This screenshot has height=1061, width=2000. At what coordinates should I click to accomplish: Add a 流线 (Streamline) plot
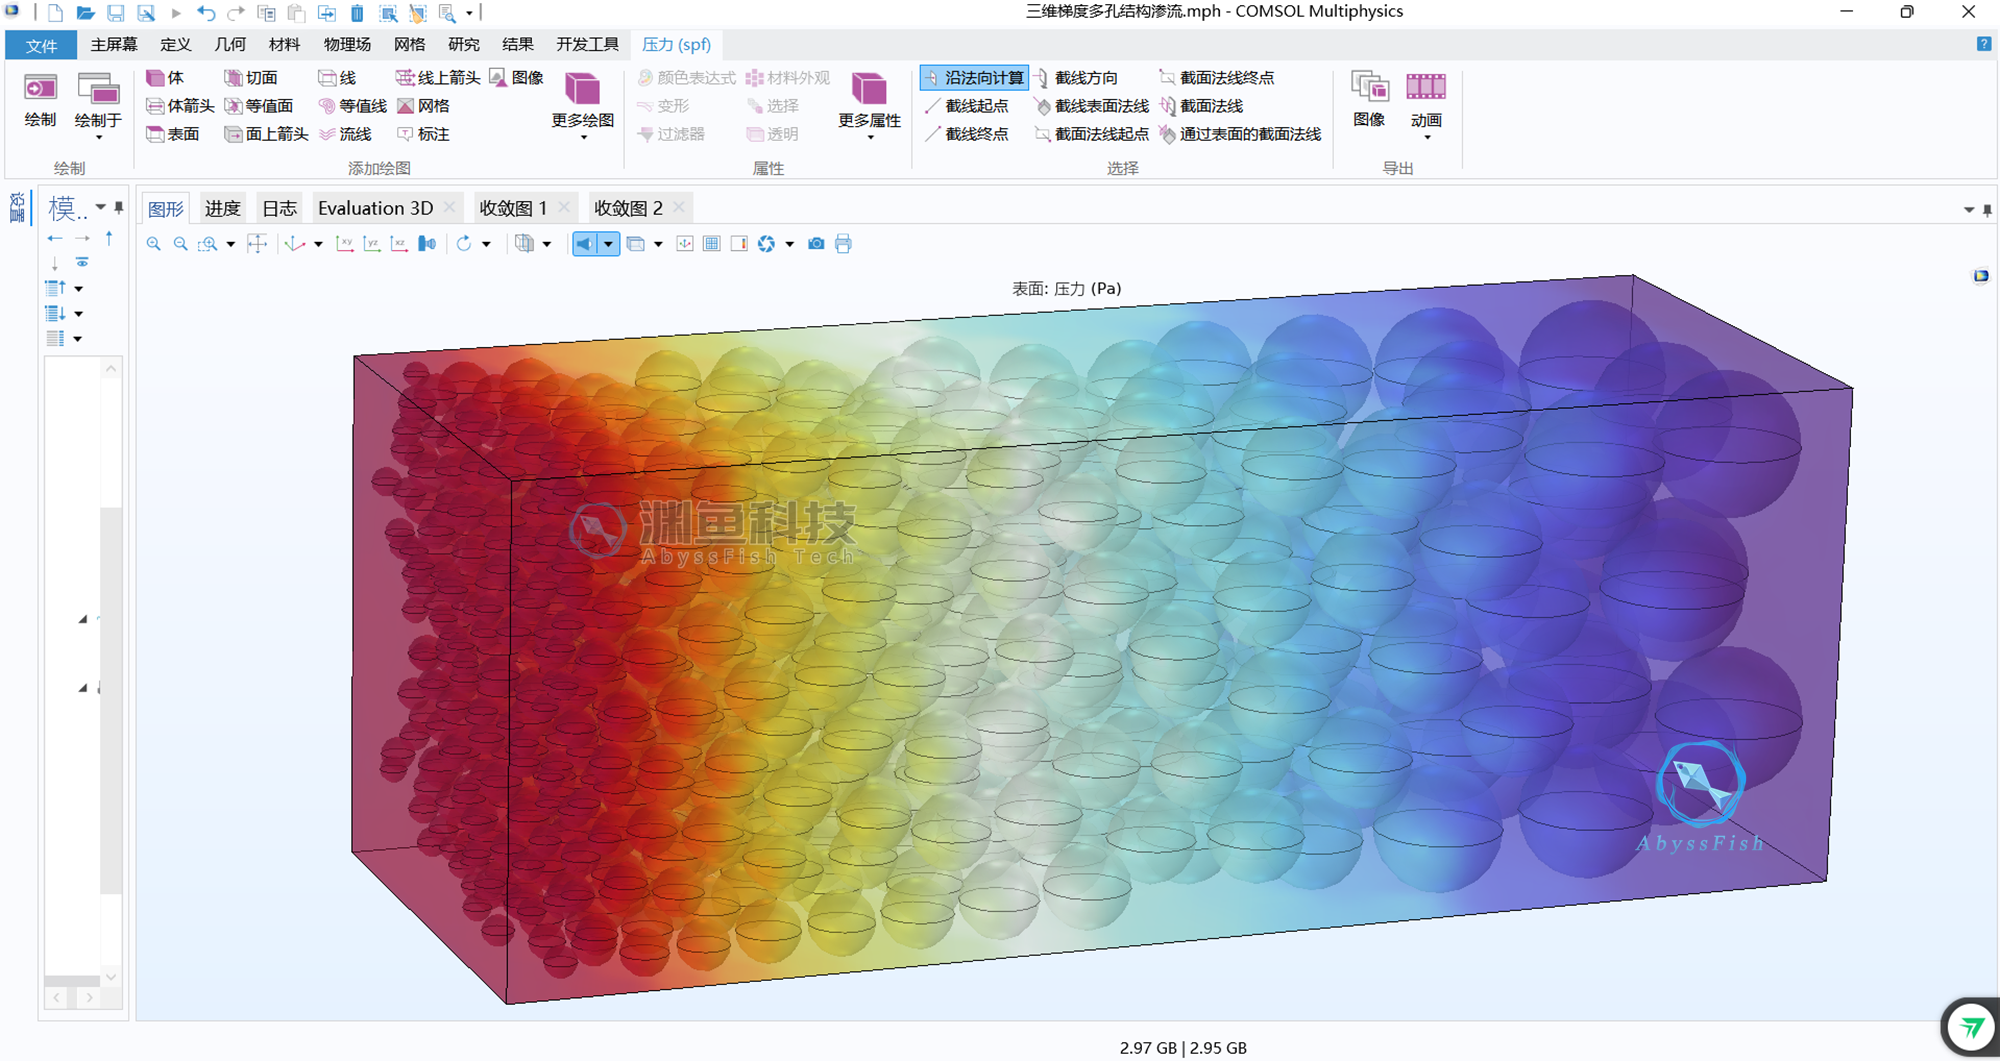click(x=345, y=134)
